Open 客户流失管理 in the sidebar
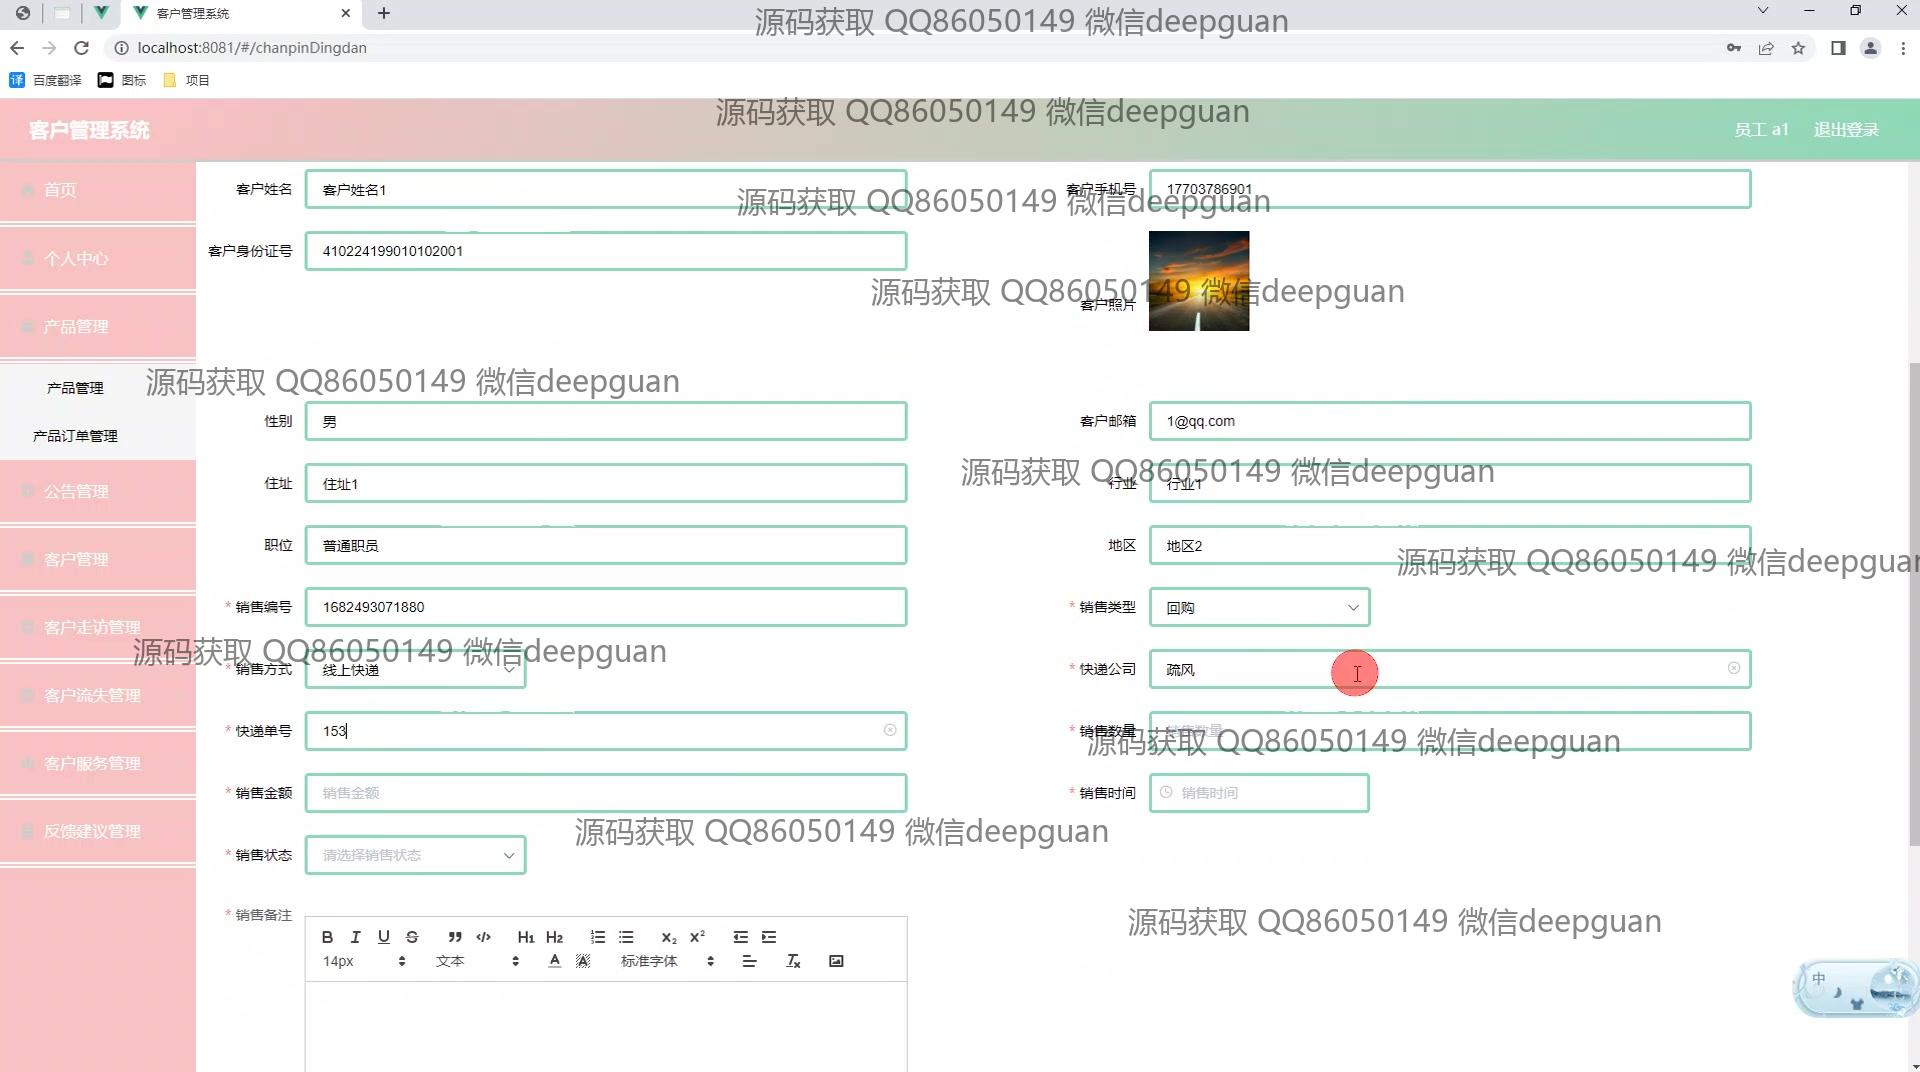Screen dimensions: 1920x1072 click(98, 695)
